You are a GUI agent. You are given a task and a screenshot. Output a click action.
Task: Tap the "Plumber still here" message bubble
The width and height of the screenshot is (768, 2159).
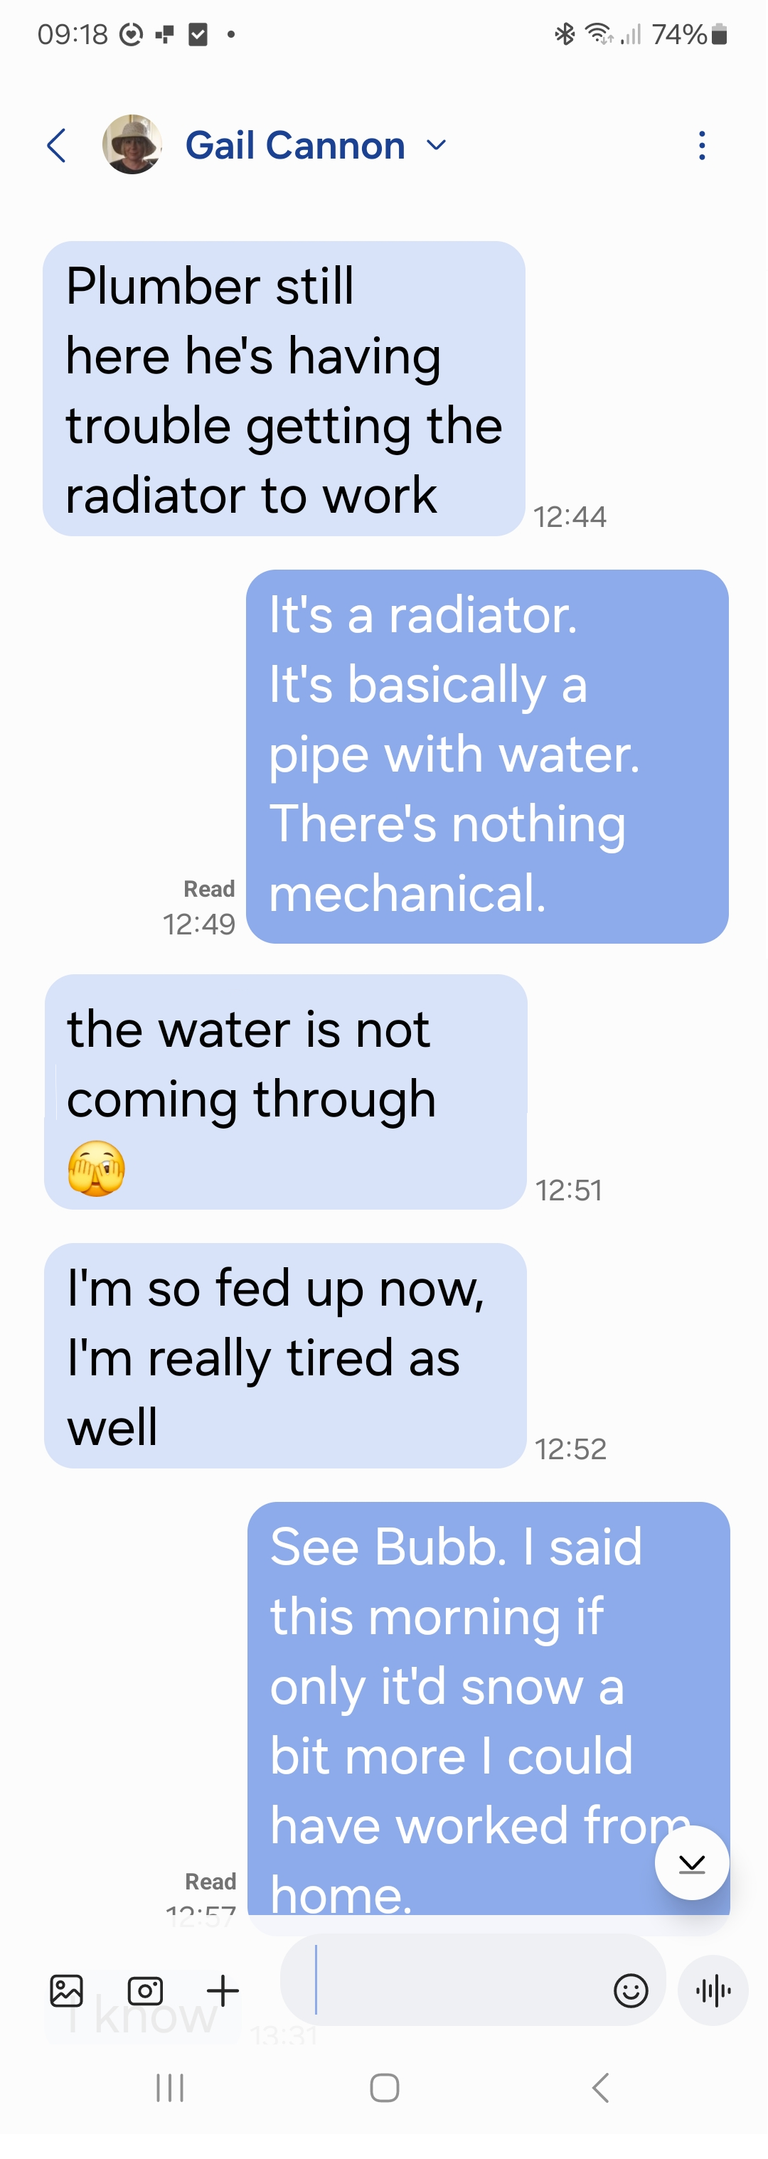(284, 389)
